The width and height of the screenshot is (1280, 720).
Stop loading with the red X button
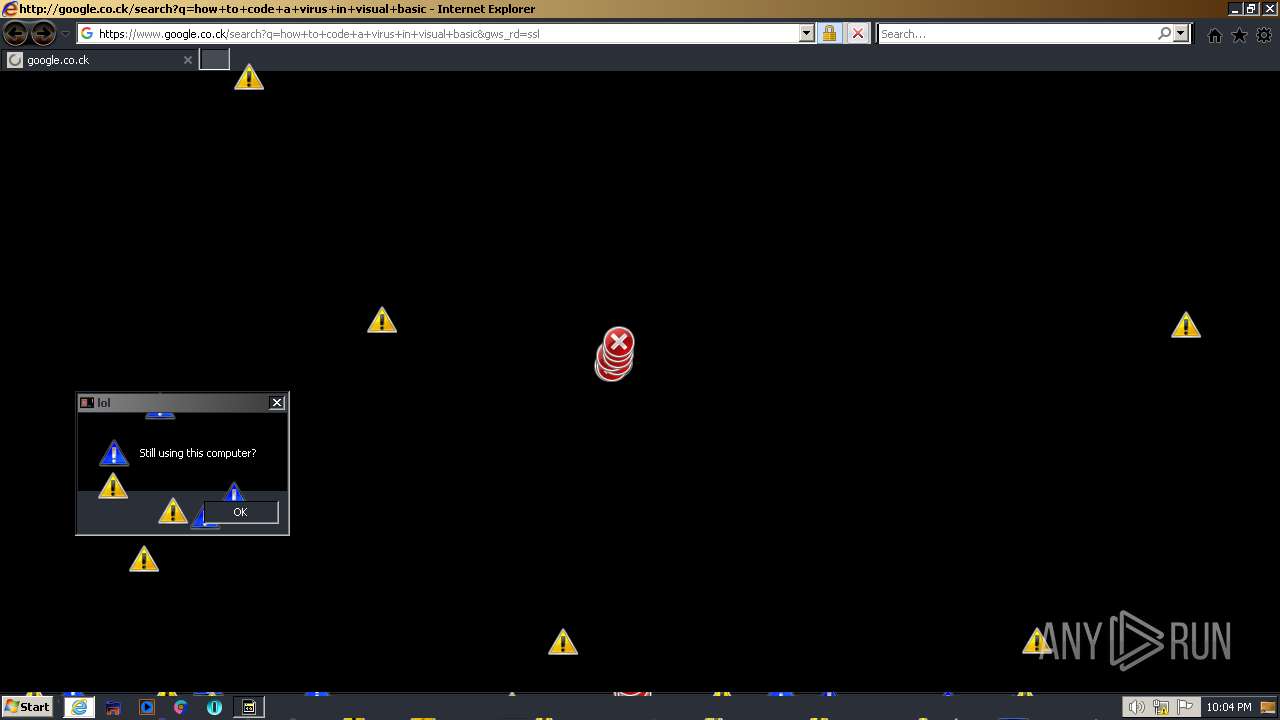857,34
